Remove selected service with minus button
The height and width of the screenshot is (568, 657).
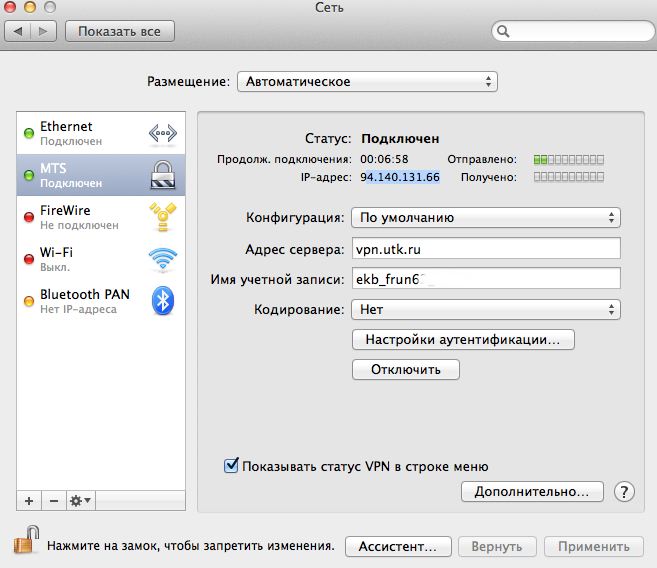(53, 500)
